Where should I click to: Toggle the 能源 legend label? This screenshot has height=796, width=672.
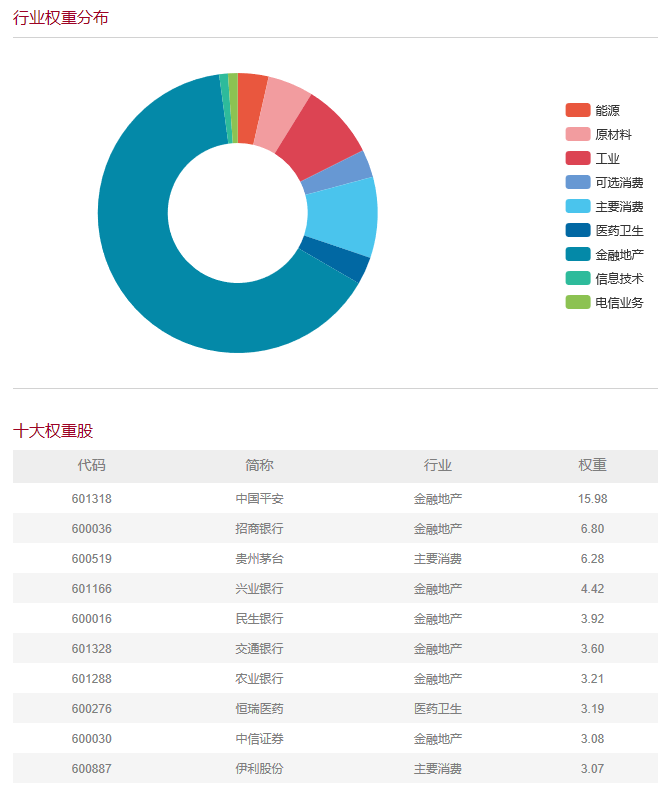(x=607, y=110)
